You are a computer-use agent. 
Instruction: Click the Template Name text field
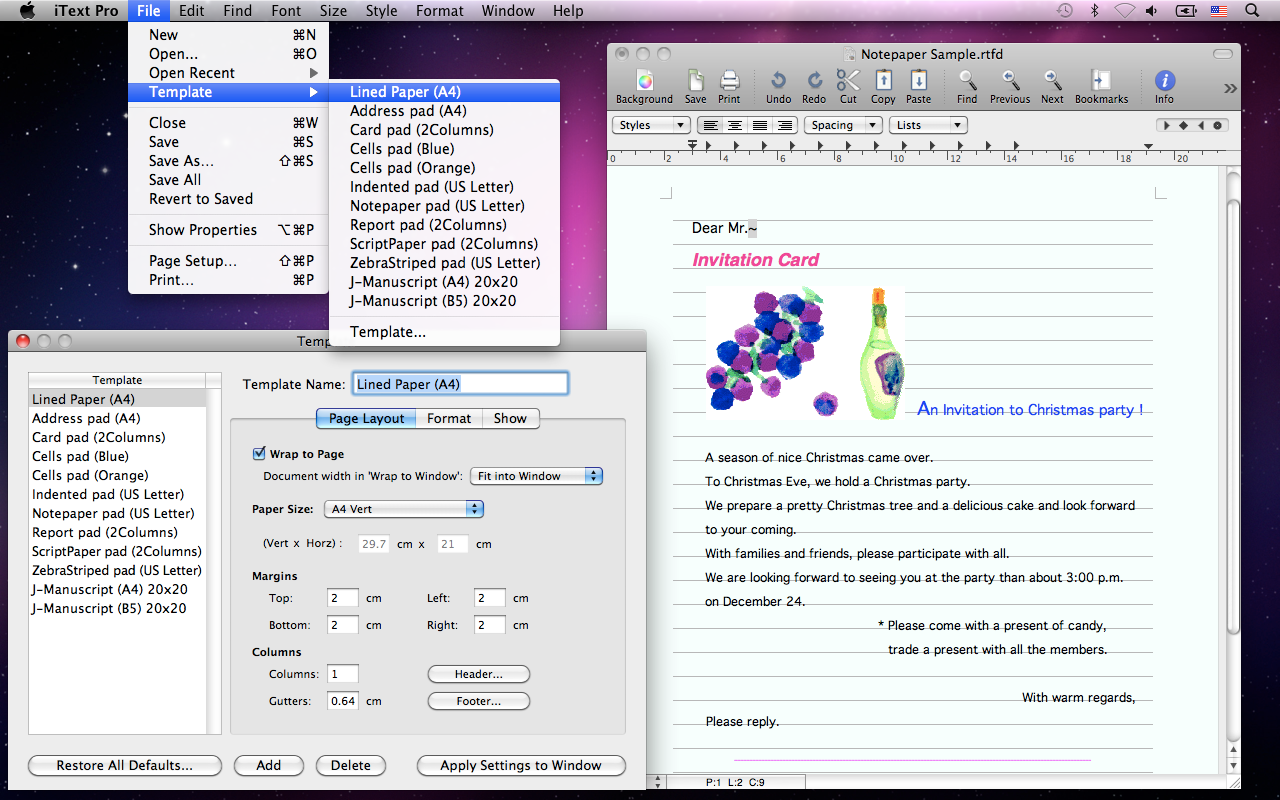pyautogui.click(x=460, y=384)
